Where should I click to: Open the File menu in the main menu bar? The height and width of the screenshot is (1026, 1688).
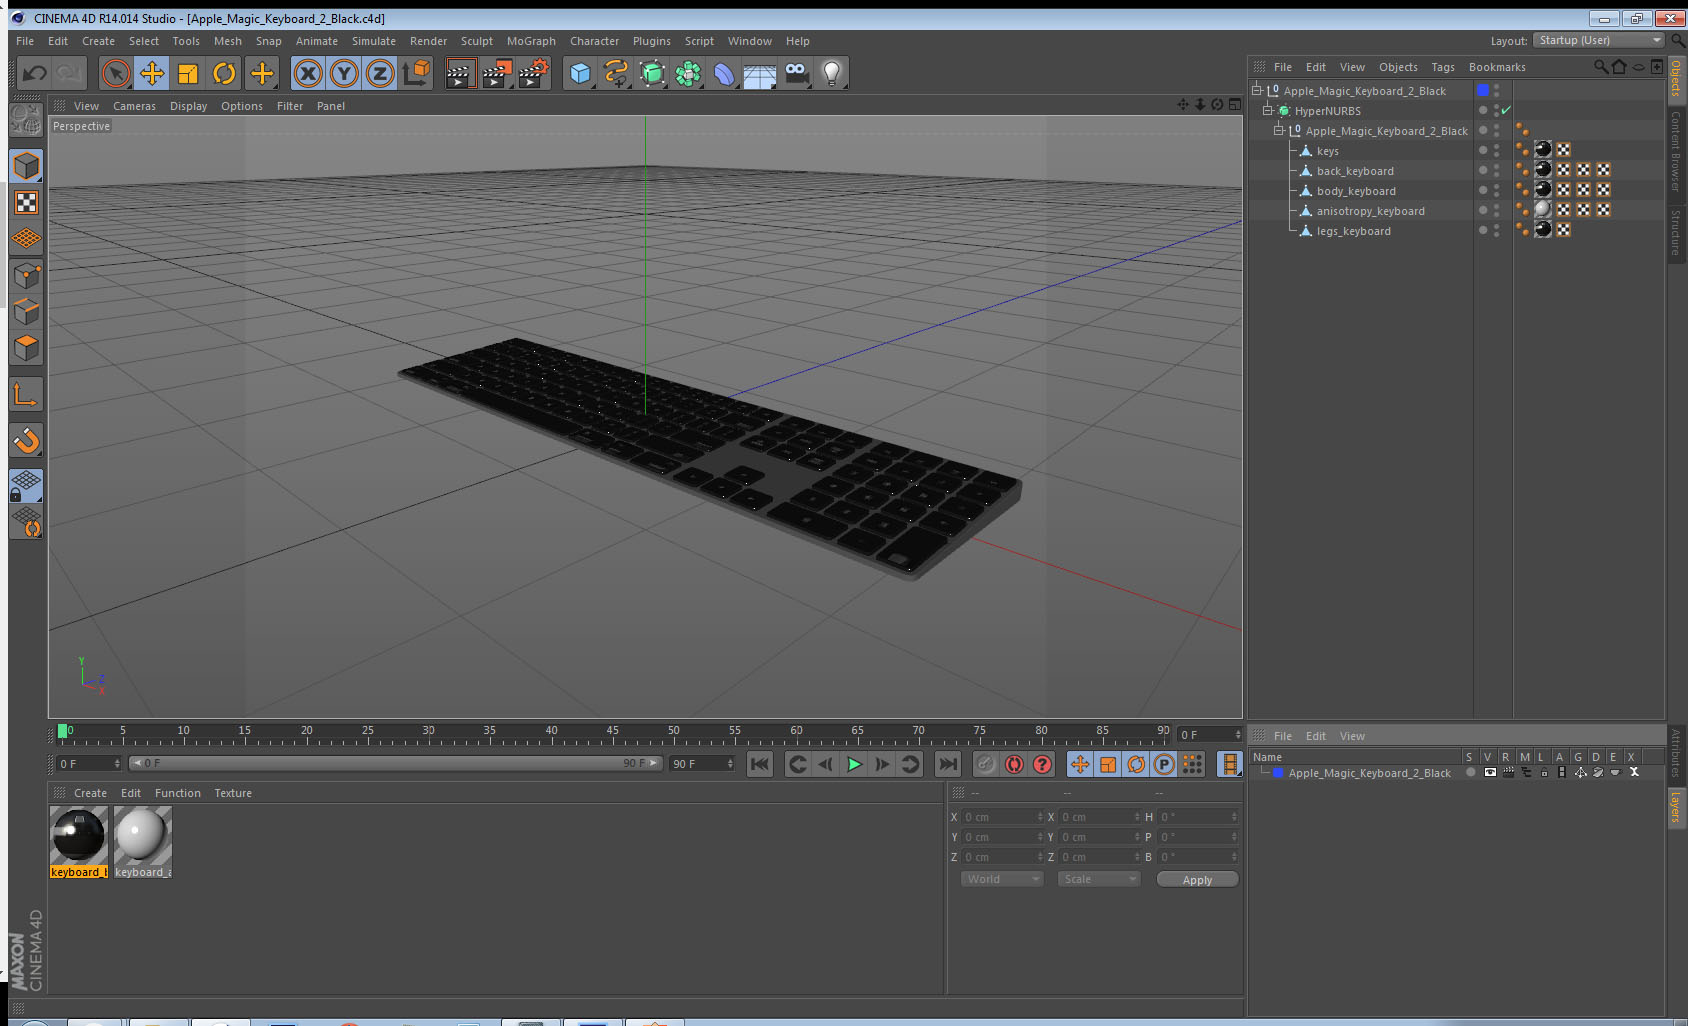(25, 41)
